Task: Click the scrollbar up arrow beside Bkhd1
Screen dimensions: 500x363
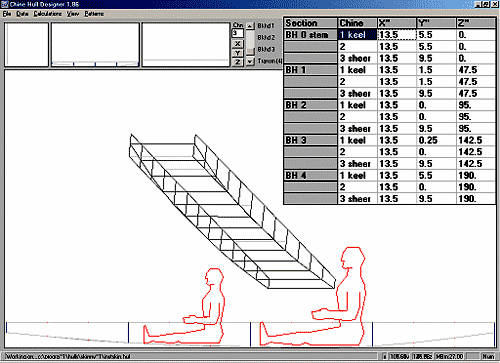Action: [x=250, y=26]
